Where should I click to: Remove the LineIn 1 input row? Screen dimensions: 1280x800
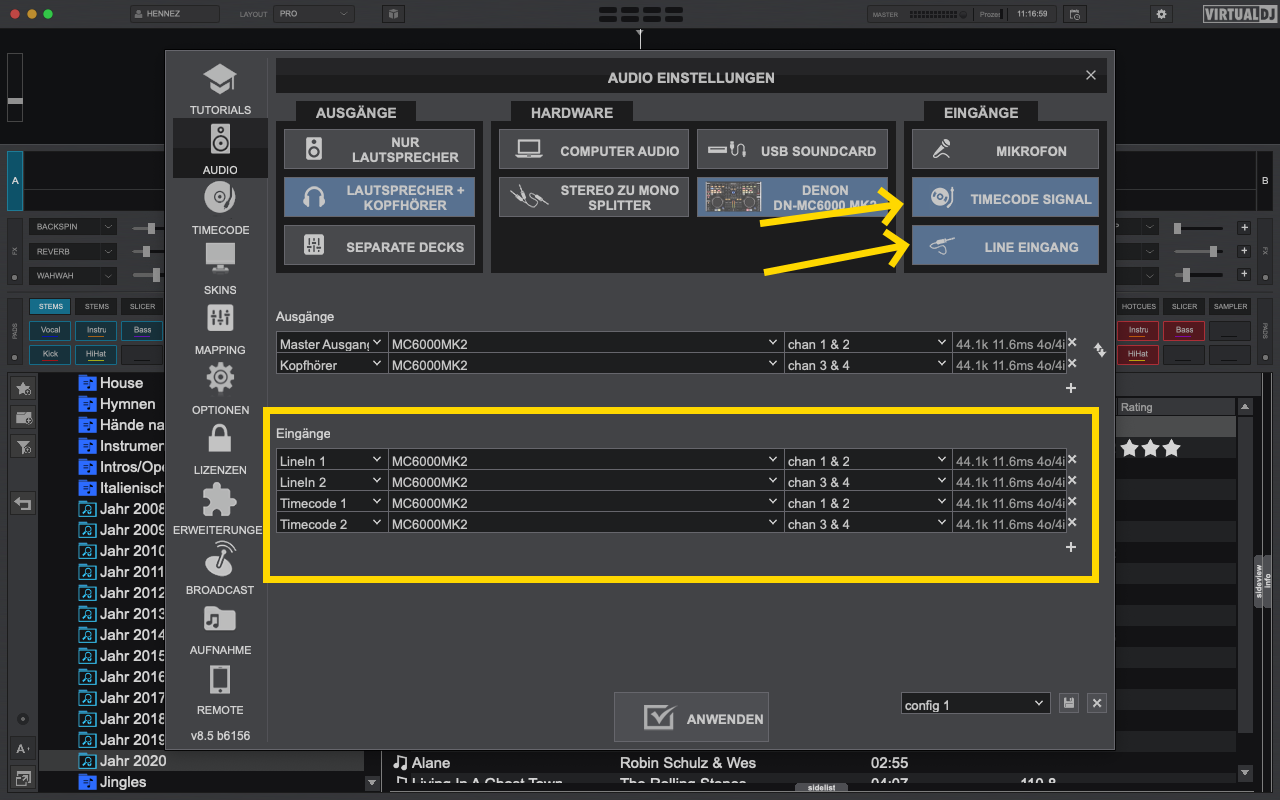click(1072, 460)
